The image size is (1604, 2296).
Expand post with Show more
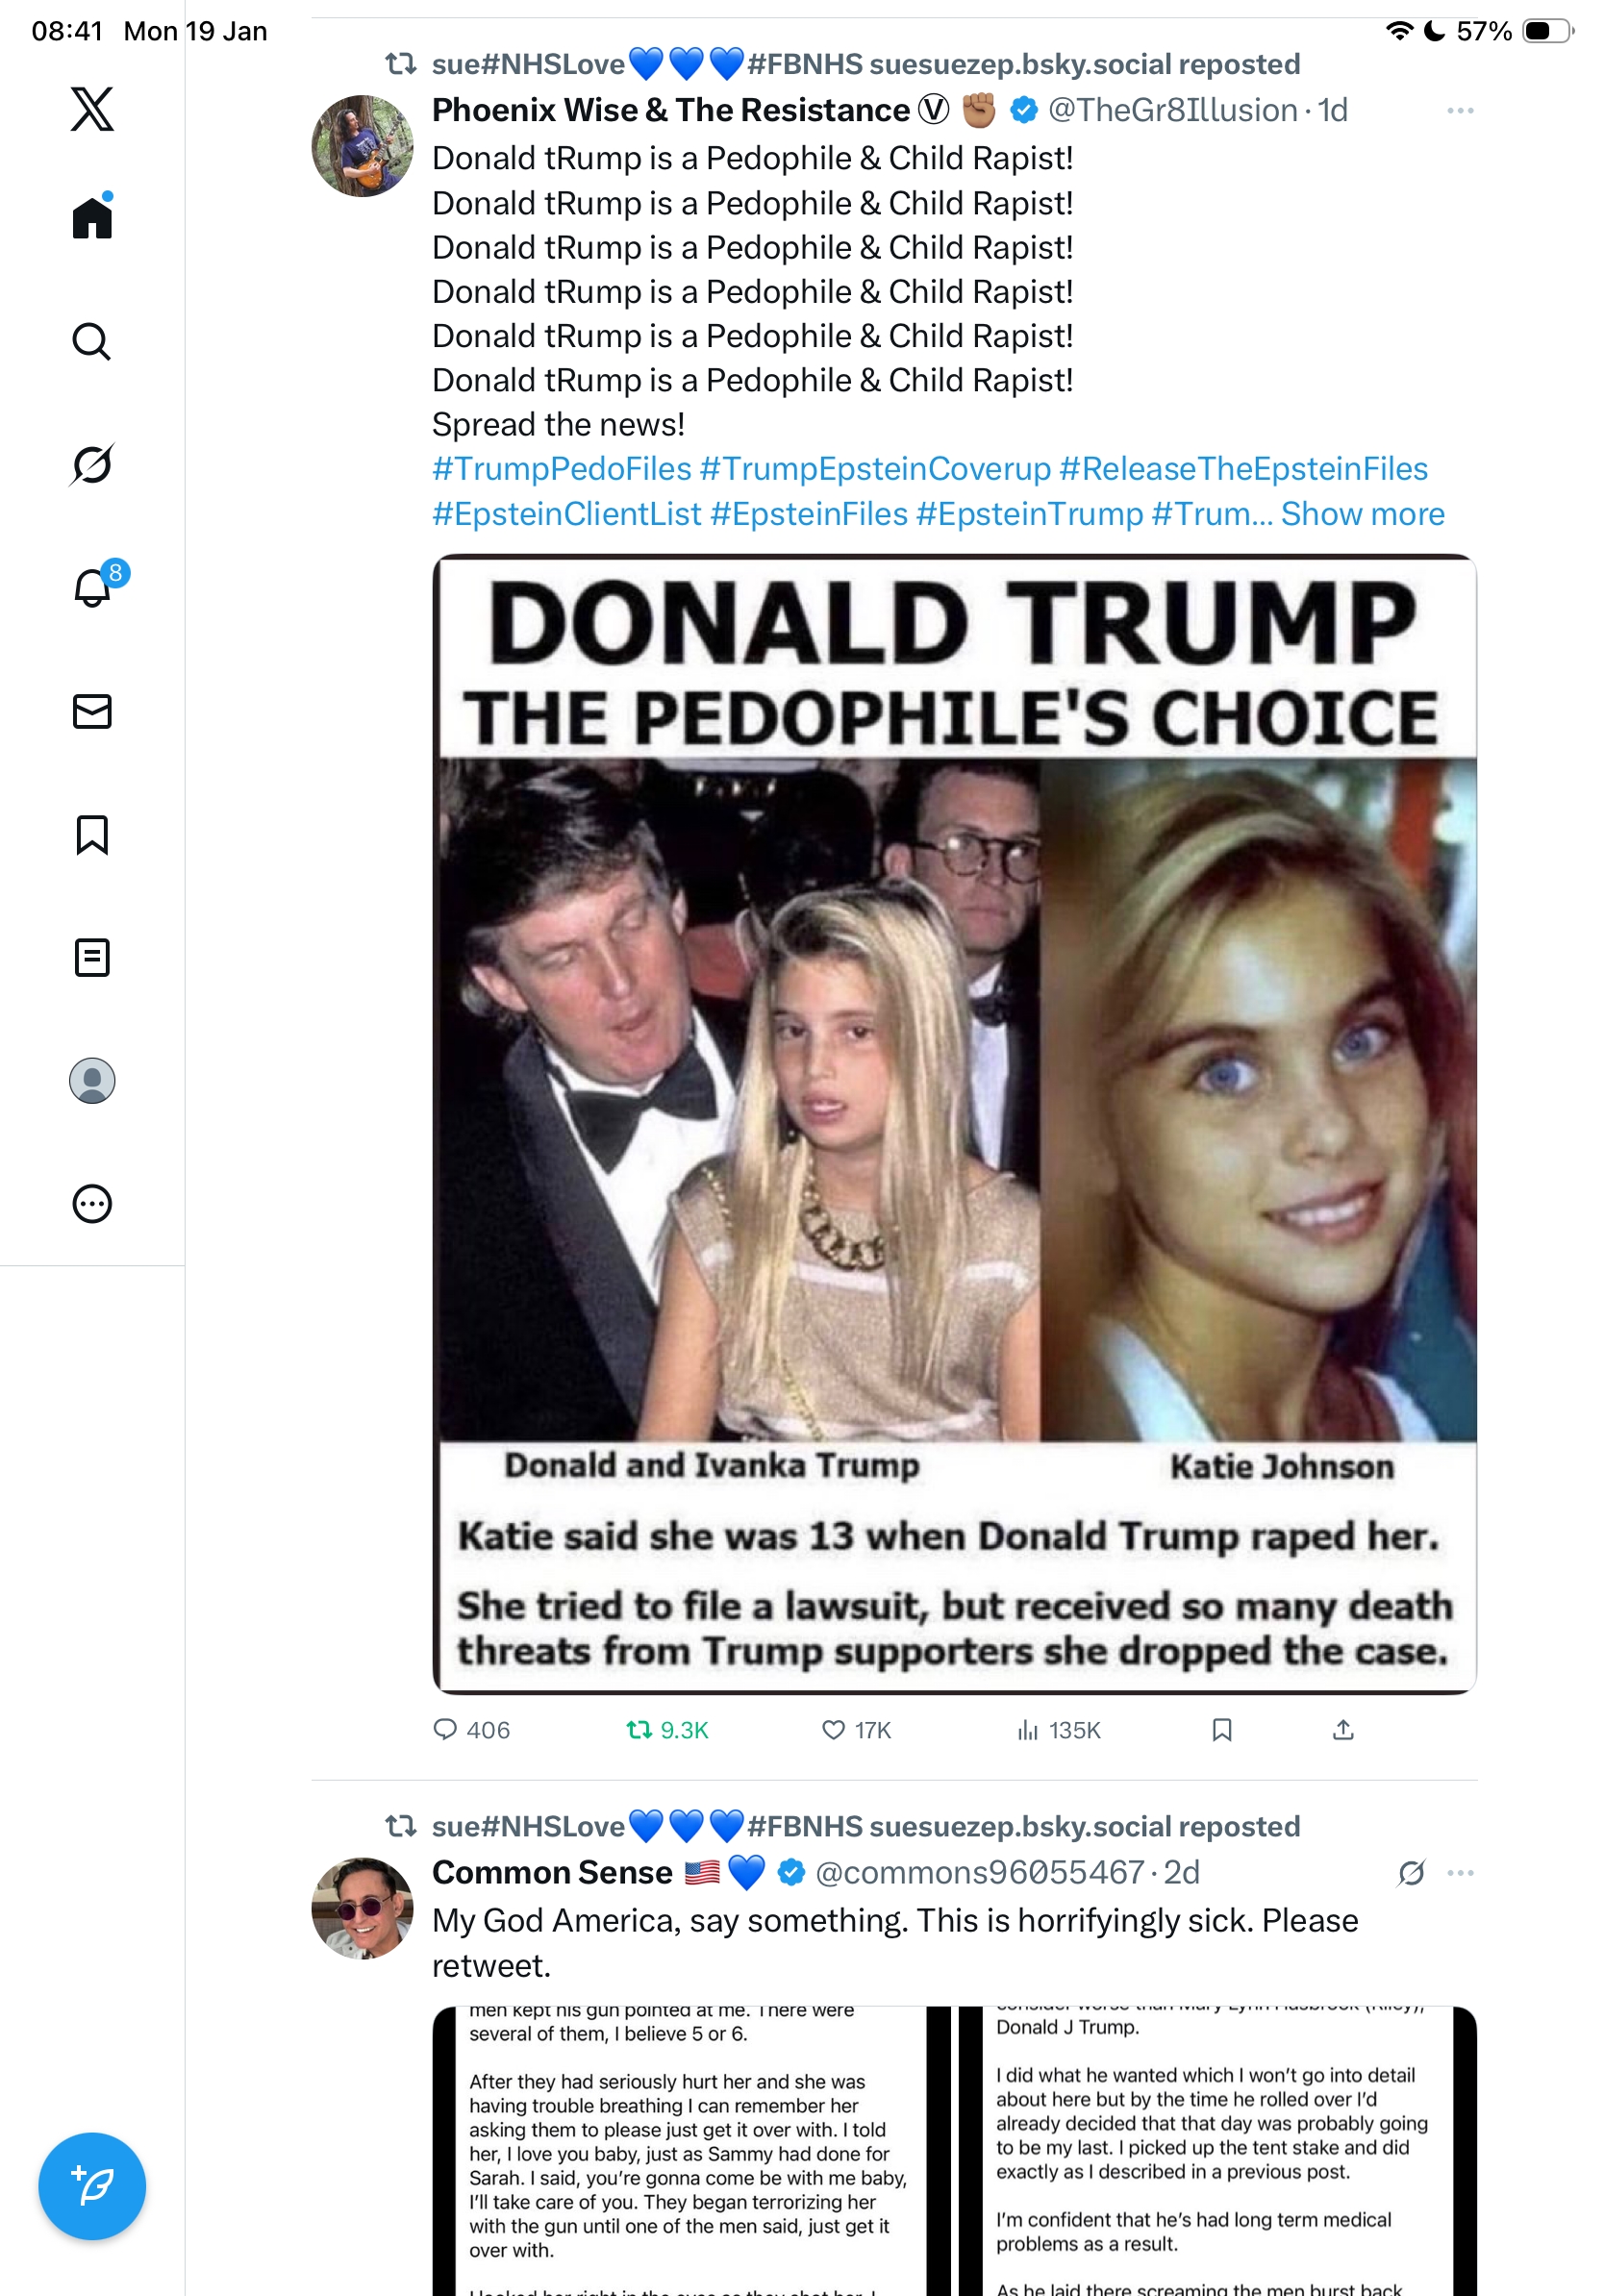point(1362,513)
